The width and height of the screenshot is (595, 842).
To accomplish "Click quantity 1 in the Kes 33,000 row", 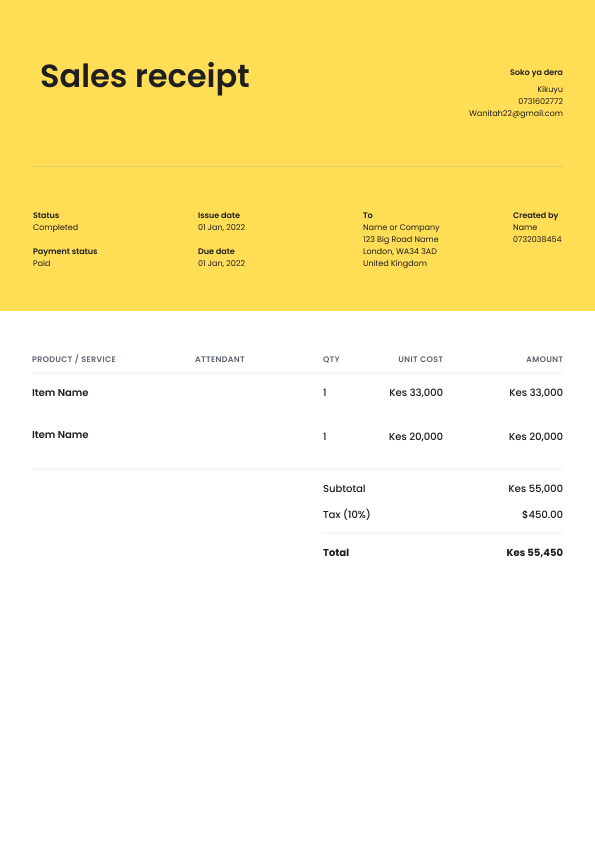I will pos(325,393).
